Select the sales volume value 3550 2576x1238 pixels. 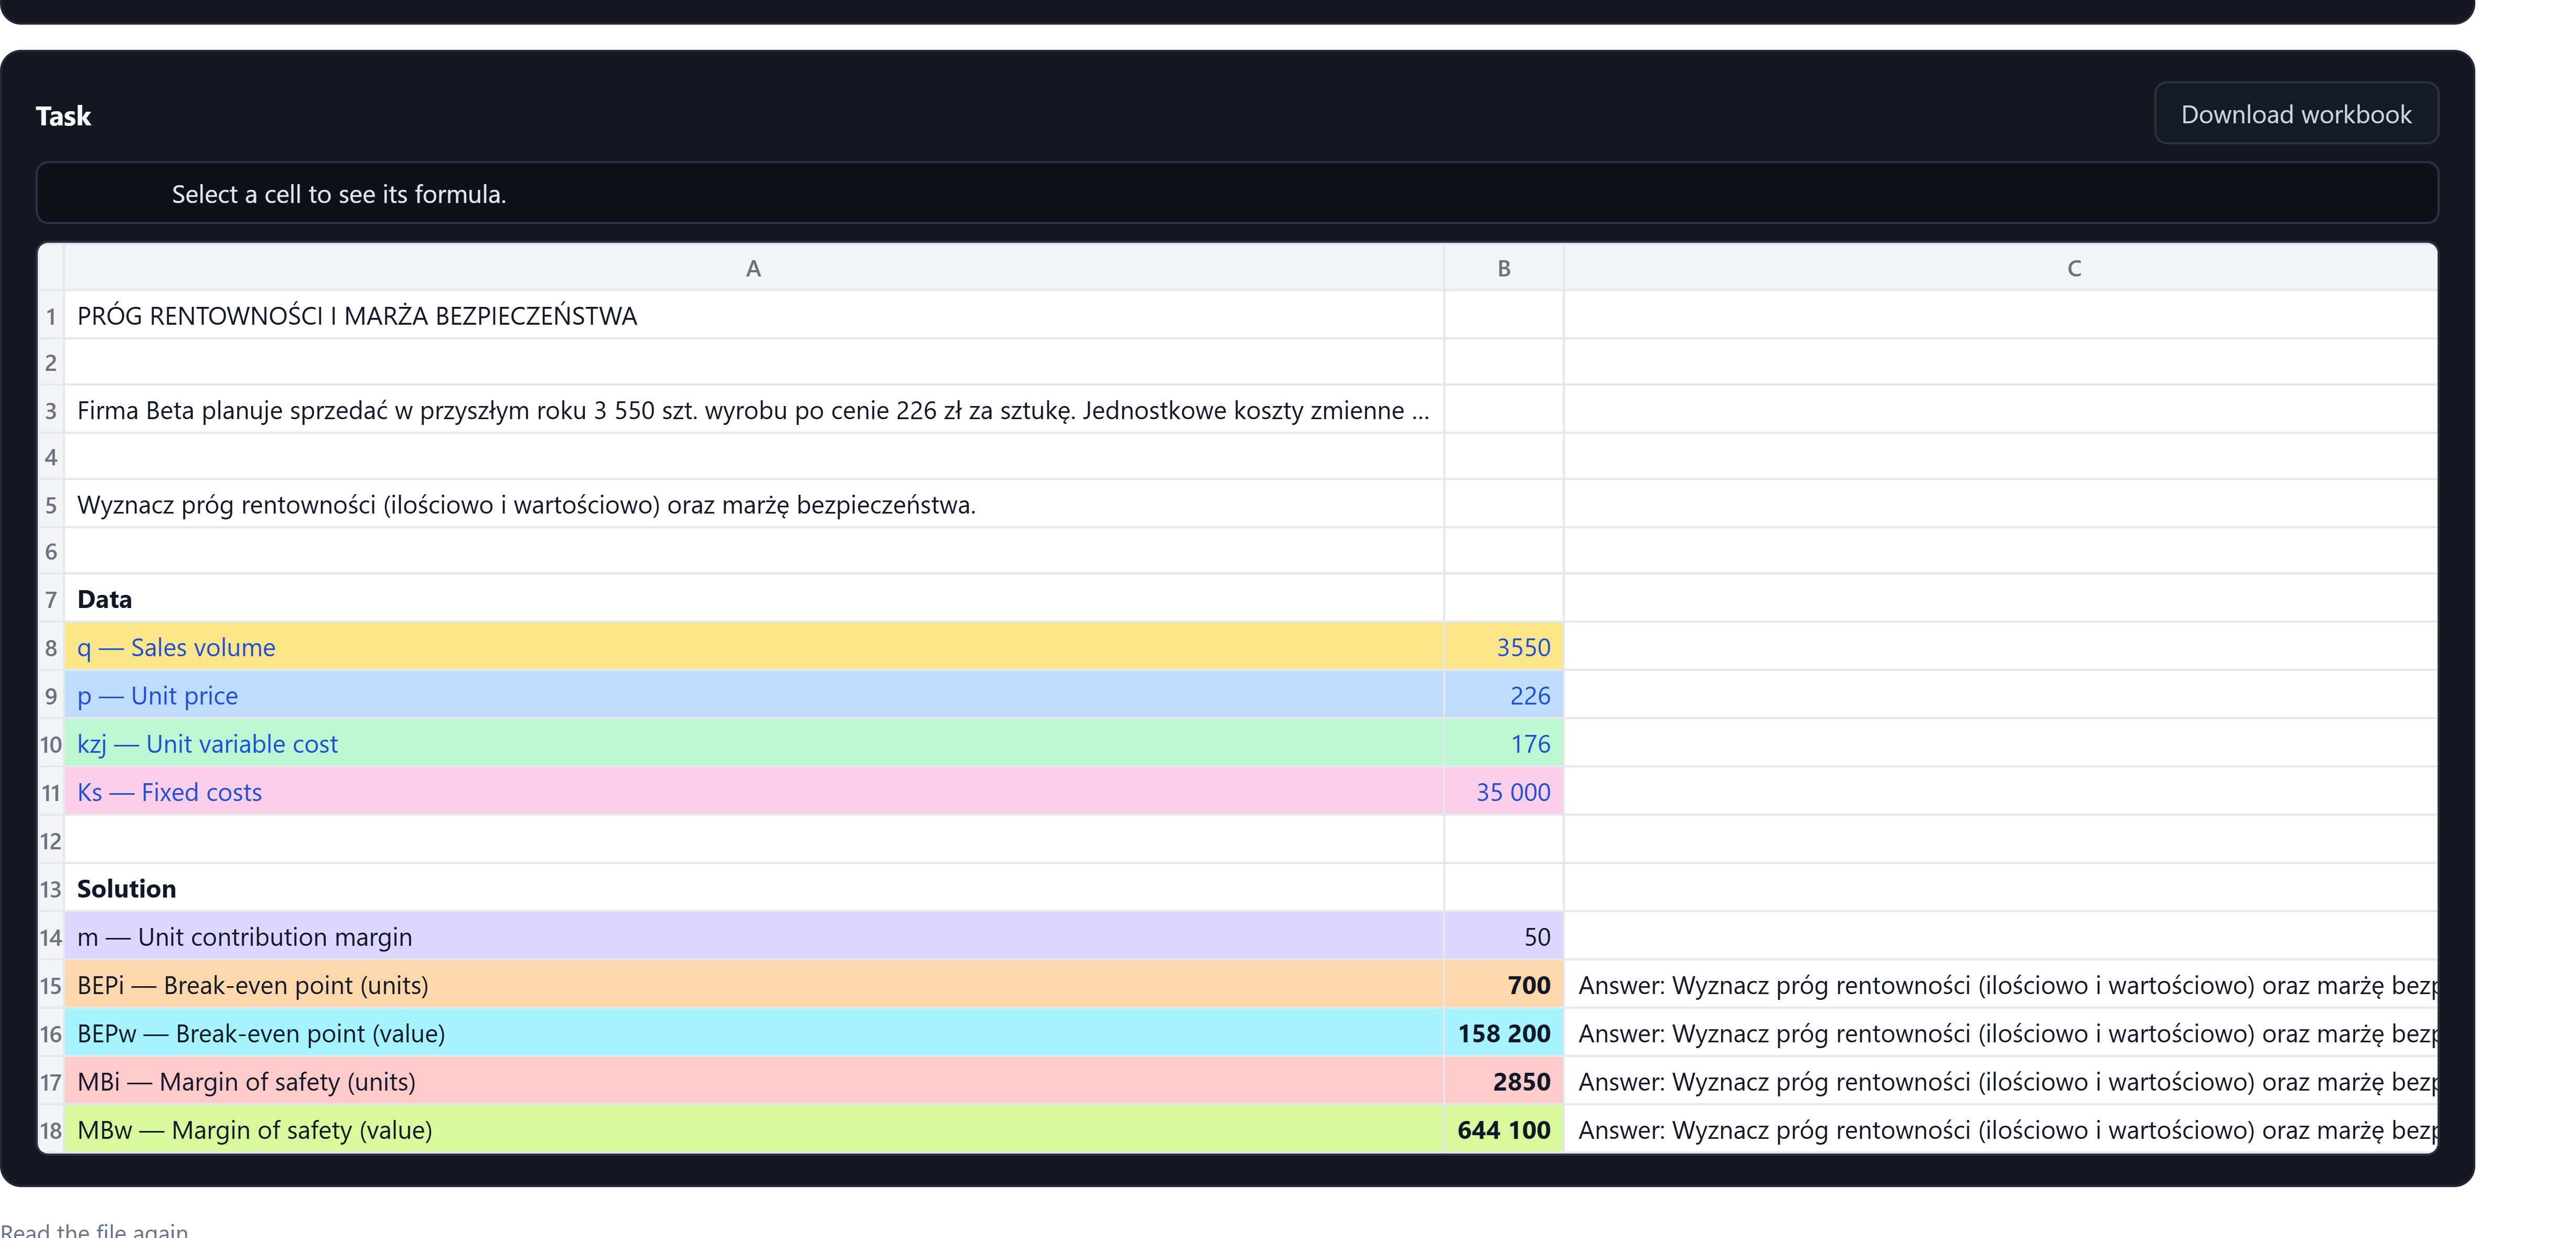1503,647
